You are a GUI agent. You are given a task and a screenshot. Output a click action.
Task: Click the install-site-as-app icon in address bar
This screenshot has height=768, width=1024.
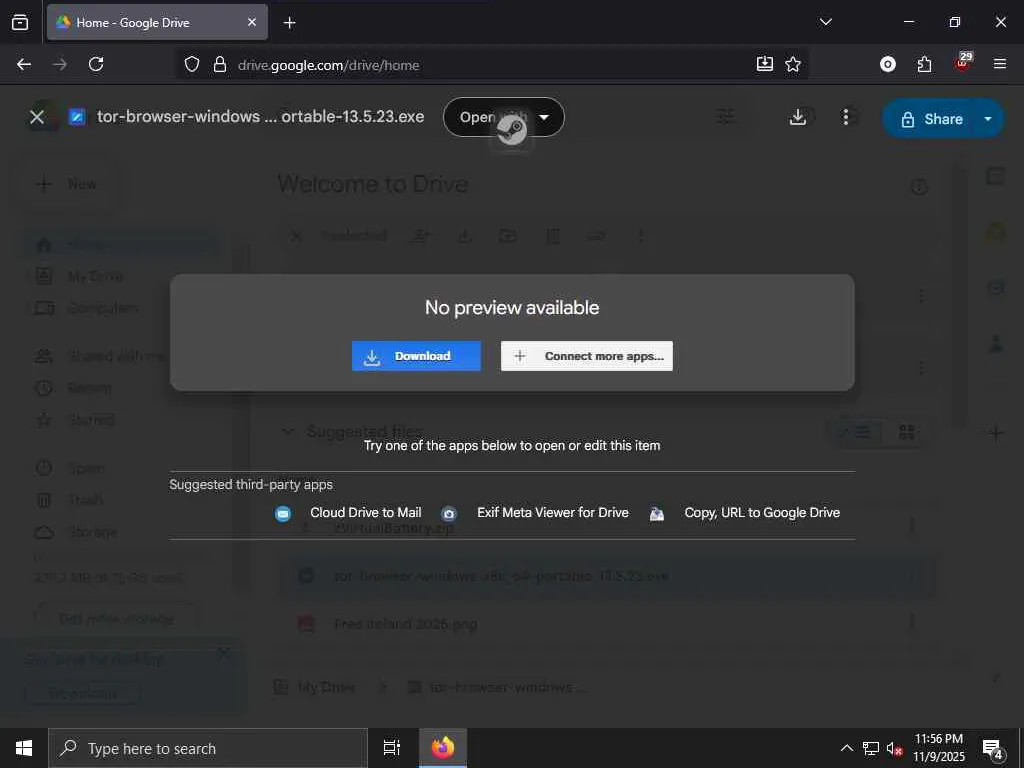tap(764, 63)
